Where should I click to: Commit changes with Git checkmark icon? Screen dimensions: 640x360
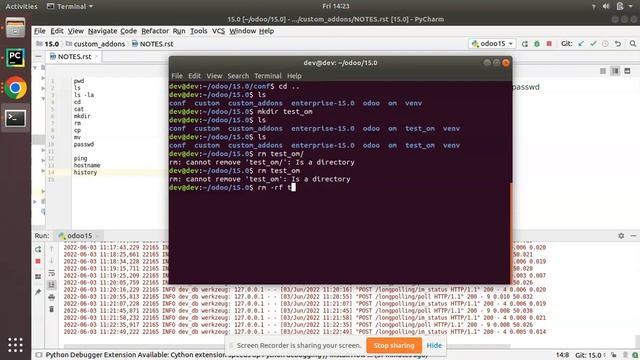593,44
